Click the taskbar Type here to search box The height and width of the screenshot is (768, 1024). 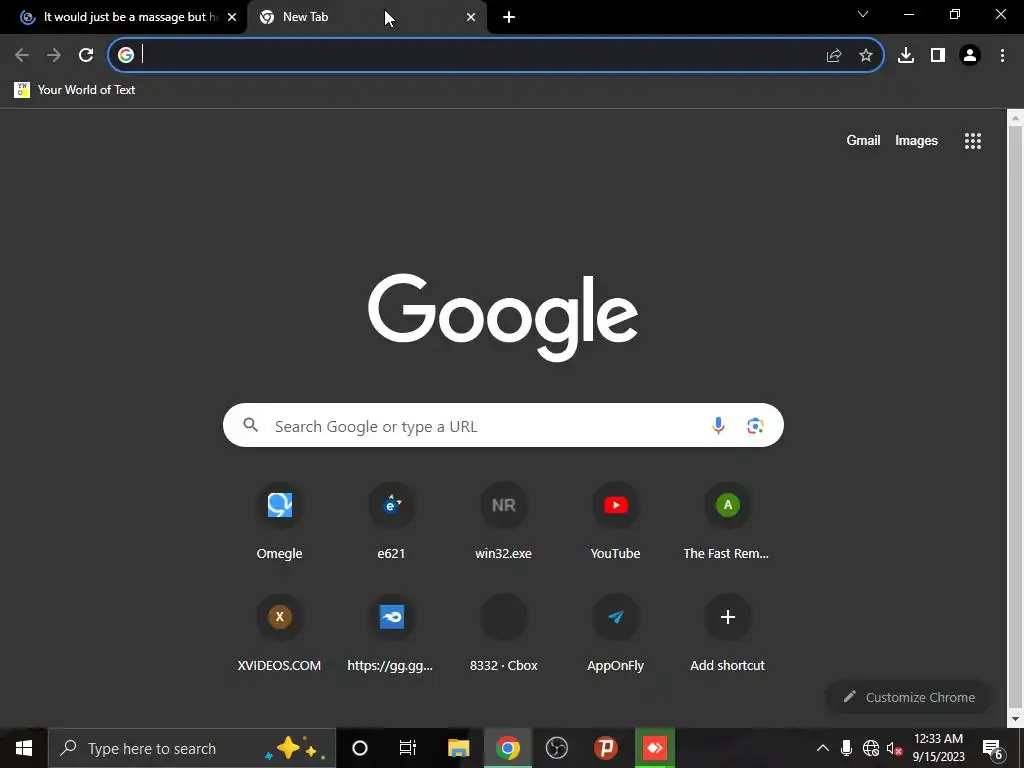point(192,748)
